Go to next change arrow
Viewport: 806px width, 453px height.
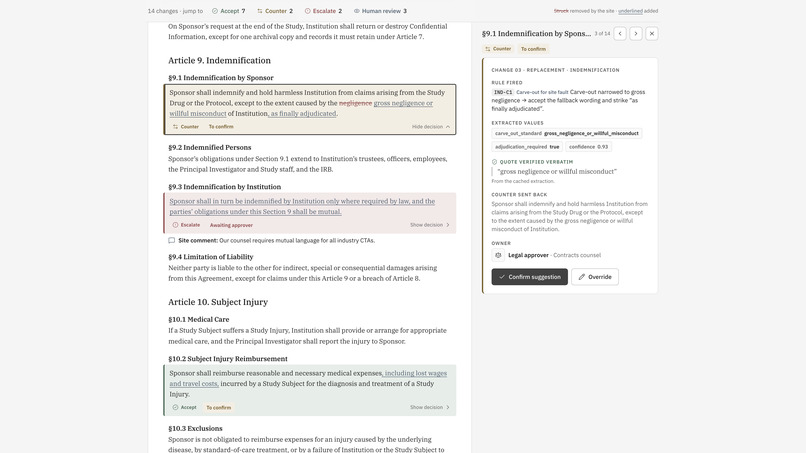636,33
